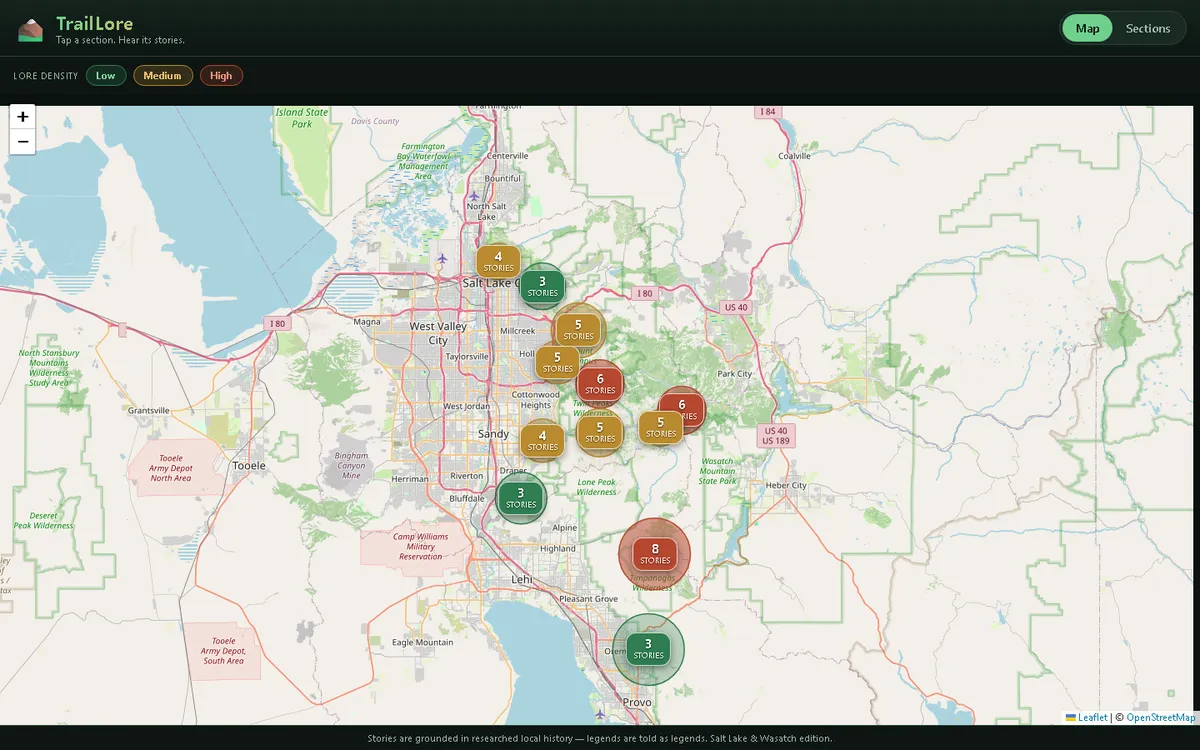Open the 6 stories marker above Cottonwood Heights
Screen dimensions: 1200x750
(600, 384)
